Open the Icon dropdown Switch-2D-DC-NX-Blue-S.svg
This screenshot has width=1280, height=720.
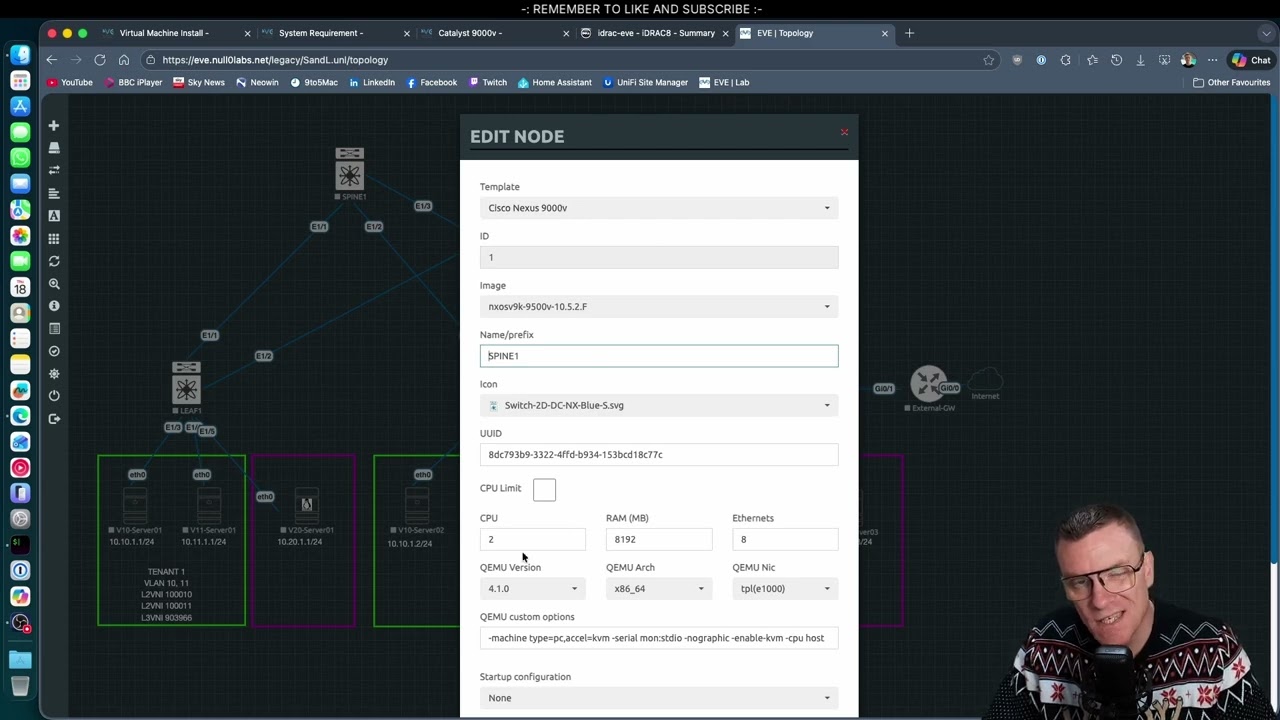(659, 405)
